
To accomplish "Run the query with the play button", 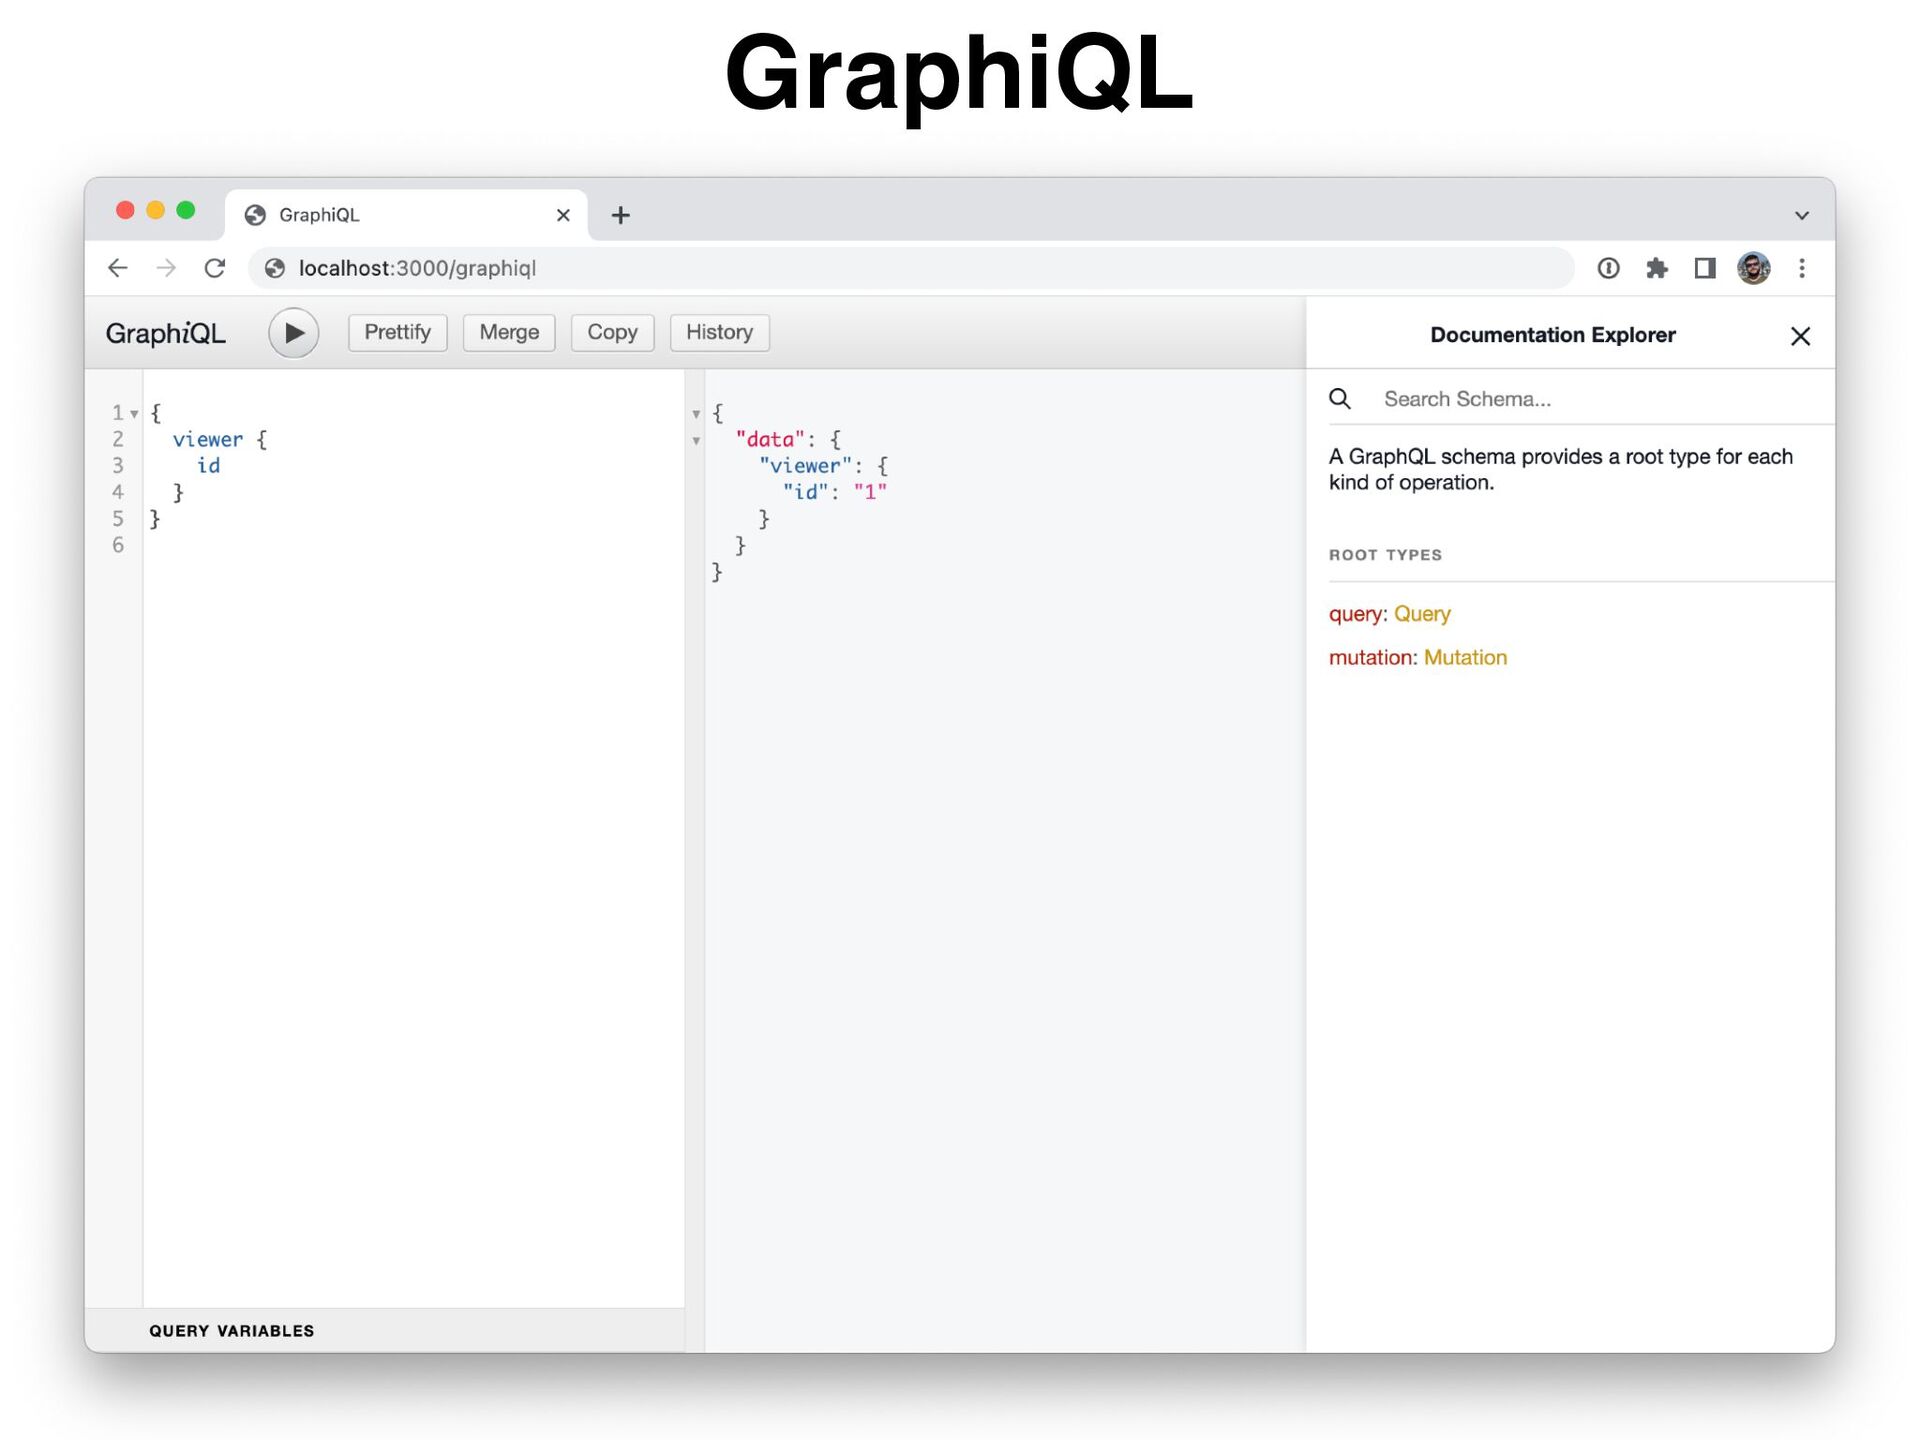I will click(293, 333).
